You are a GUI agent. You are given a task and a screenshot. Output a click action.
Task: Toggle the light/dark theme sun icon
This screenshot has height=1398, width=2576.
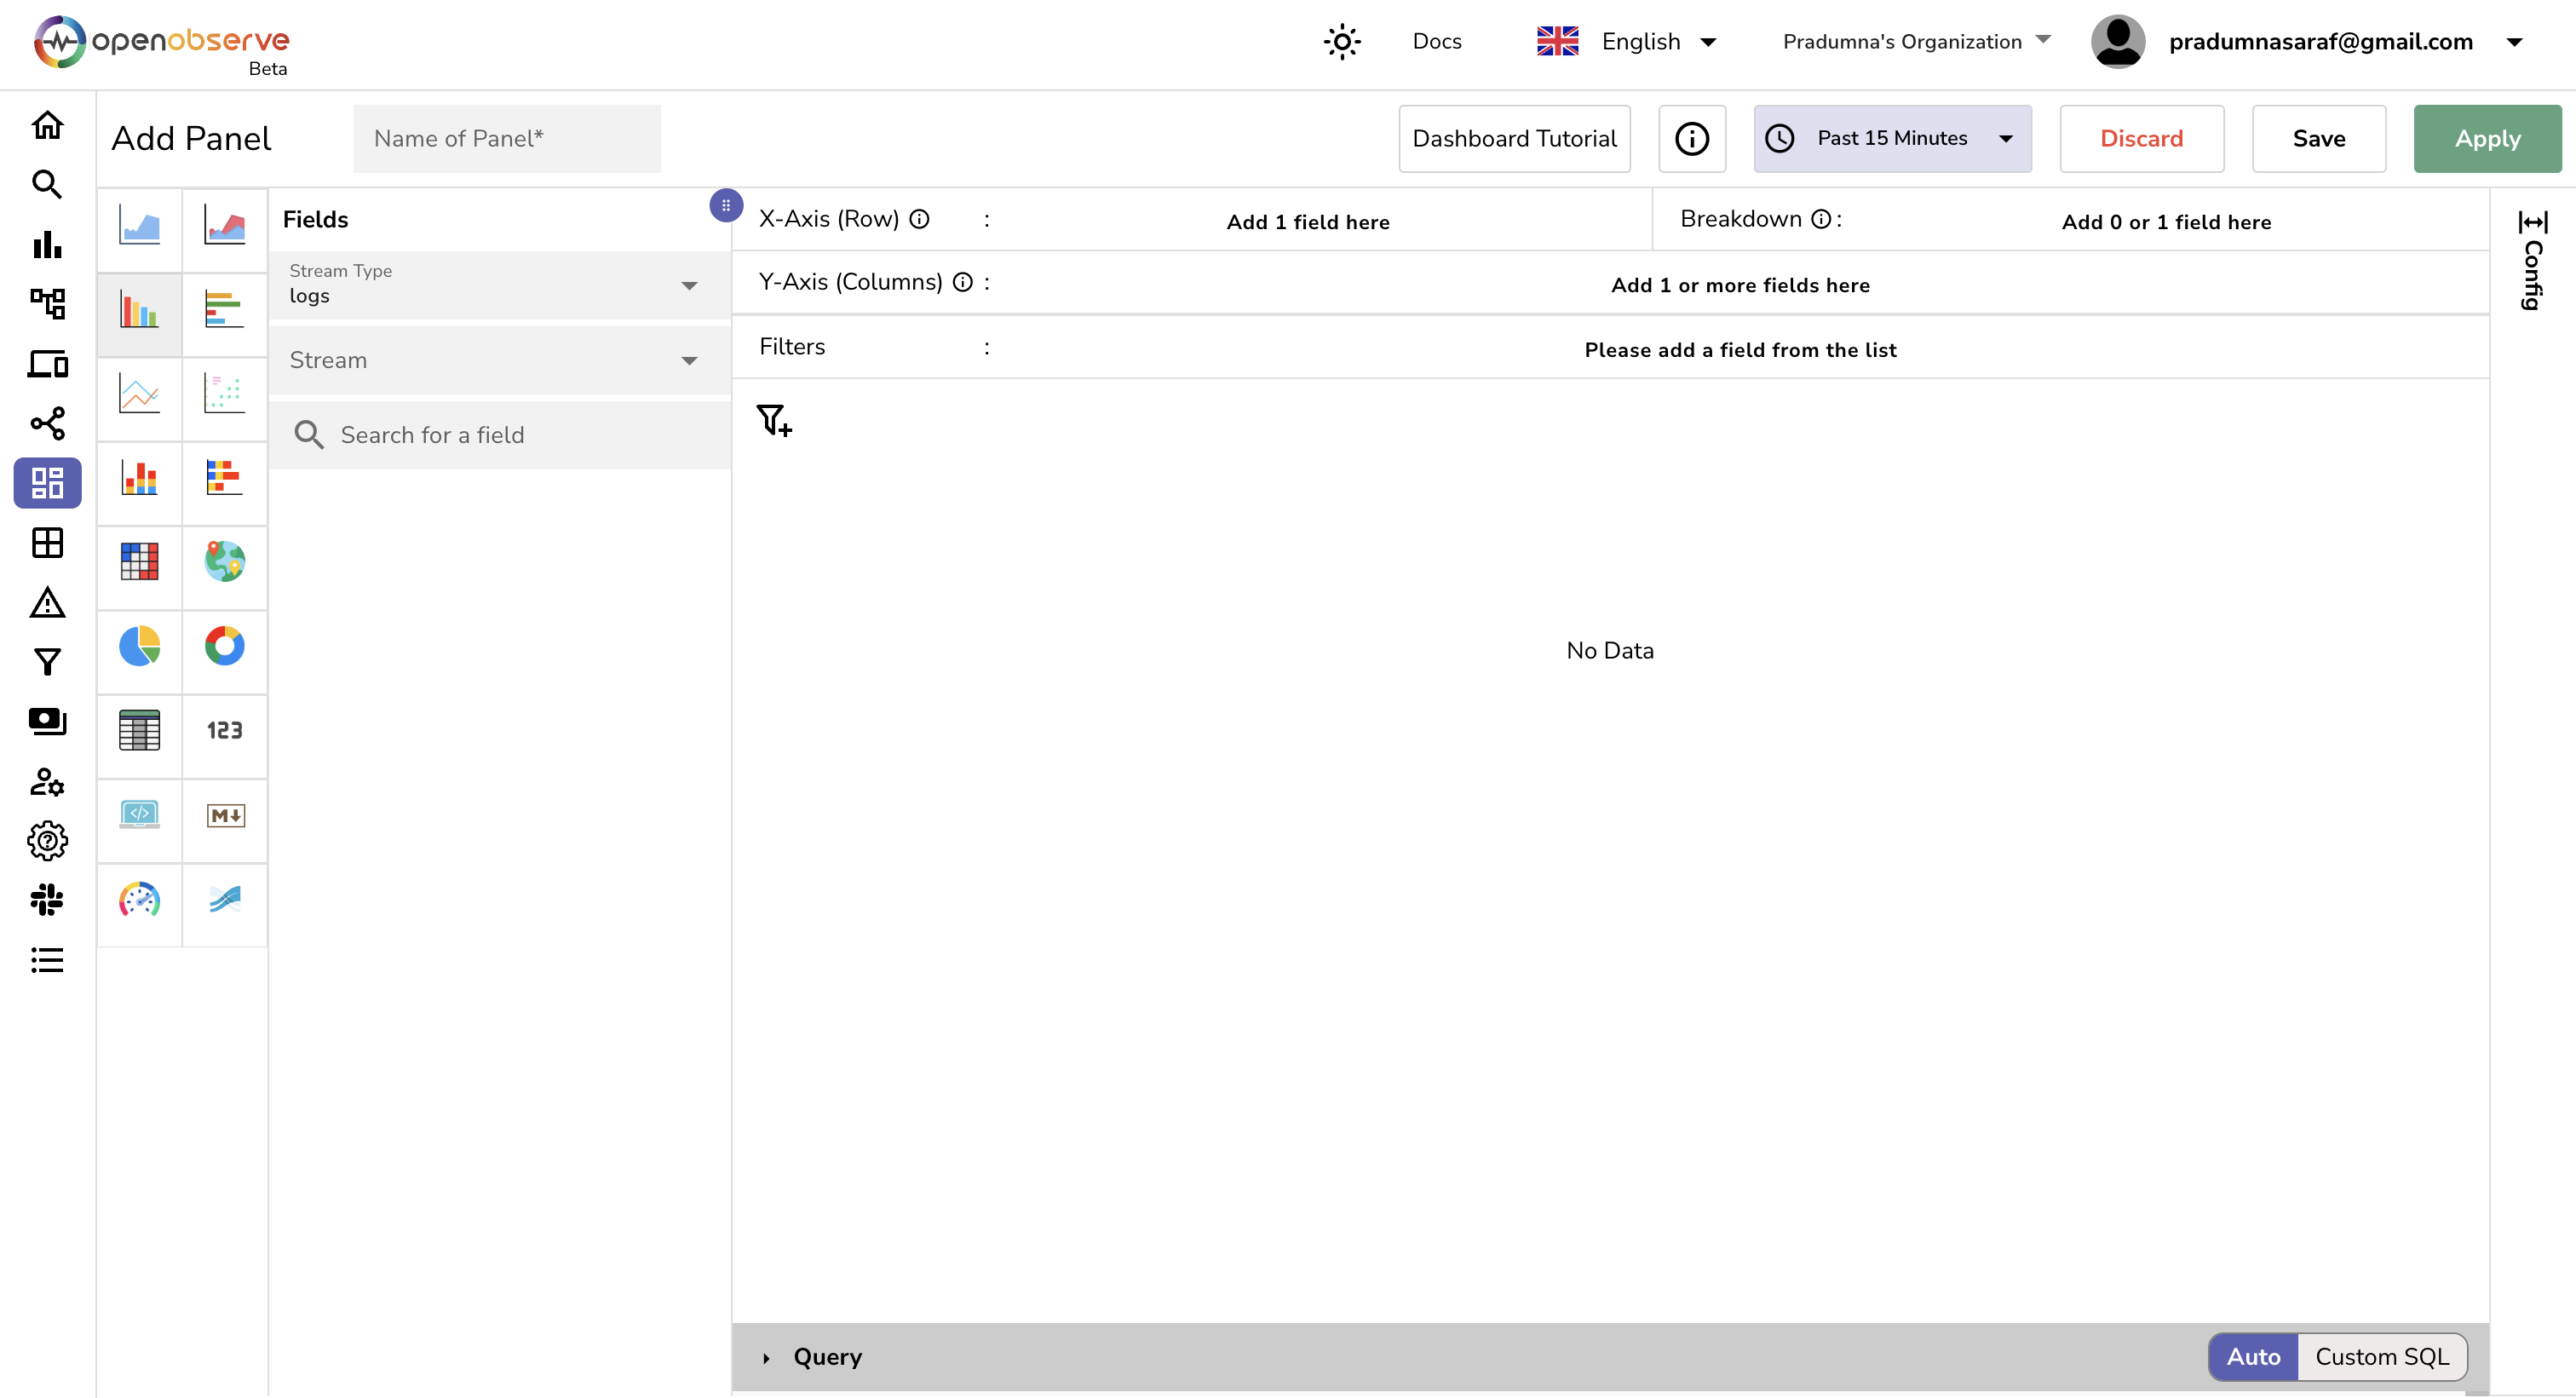pos(1342,41)
